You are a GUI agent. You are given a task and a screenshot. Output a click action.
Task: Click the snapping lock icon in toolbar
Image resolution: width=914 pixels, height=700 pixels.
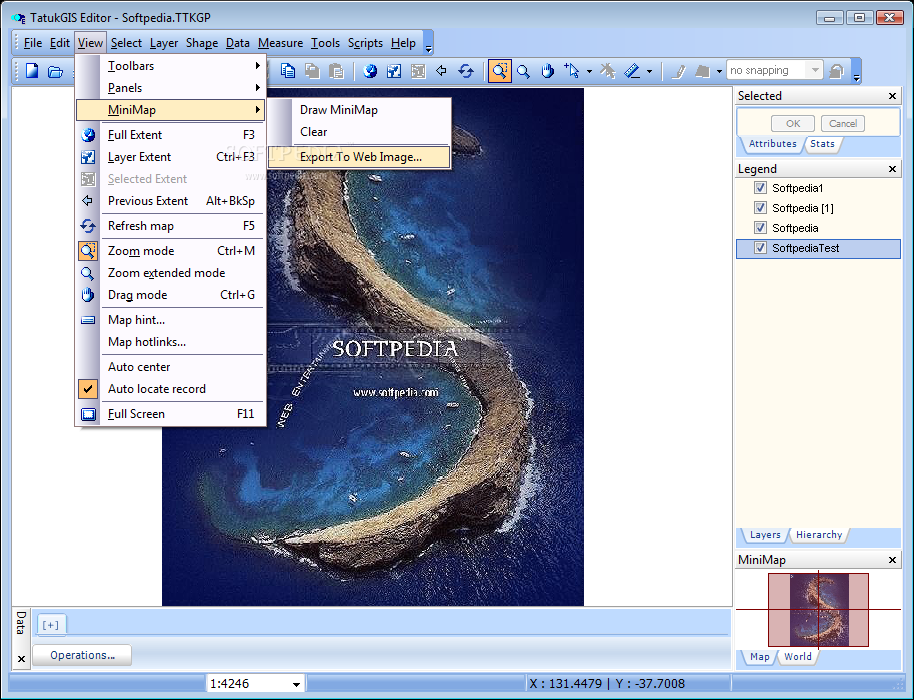click(x=836, y=71)
